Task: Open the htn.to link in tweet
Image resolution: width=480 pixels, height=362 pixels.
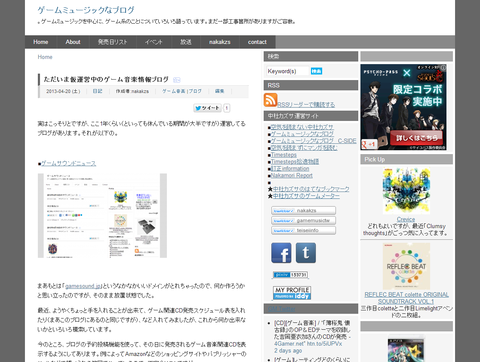Action: point(324,344)
